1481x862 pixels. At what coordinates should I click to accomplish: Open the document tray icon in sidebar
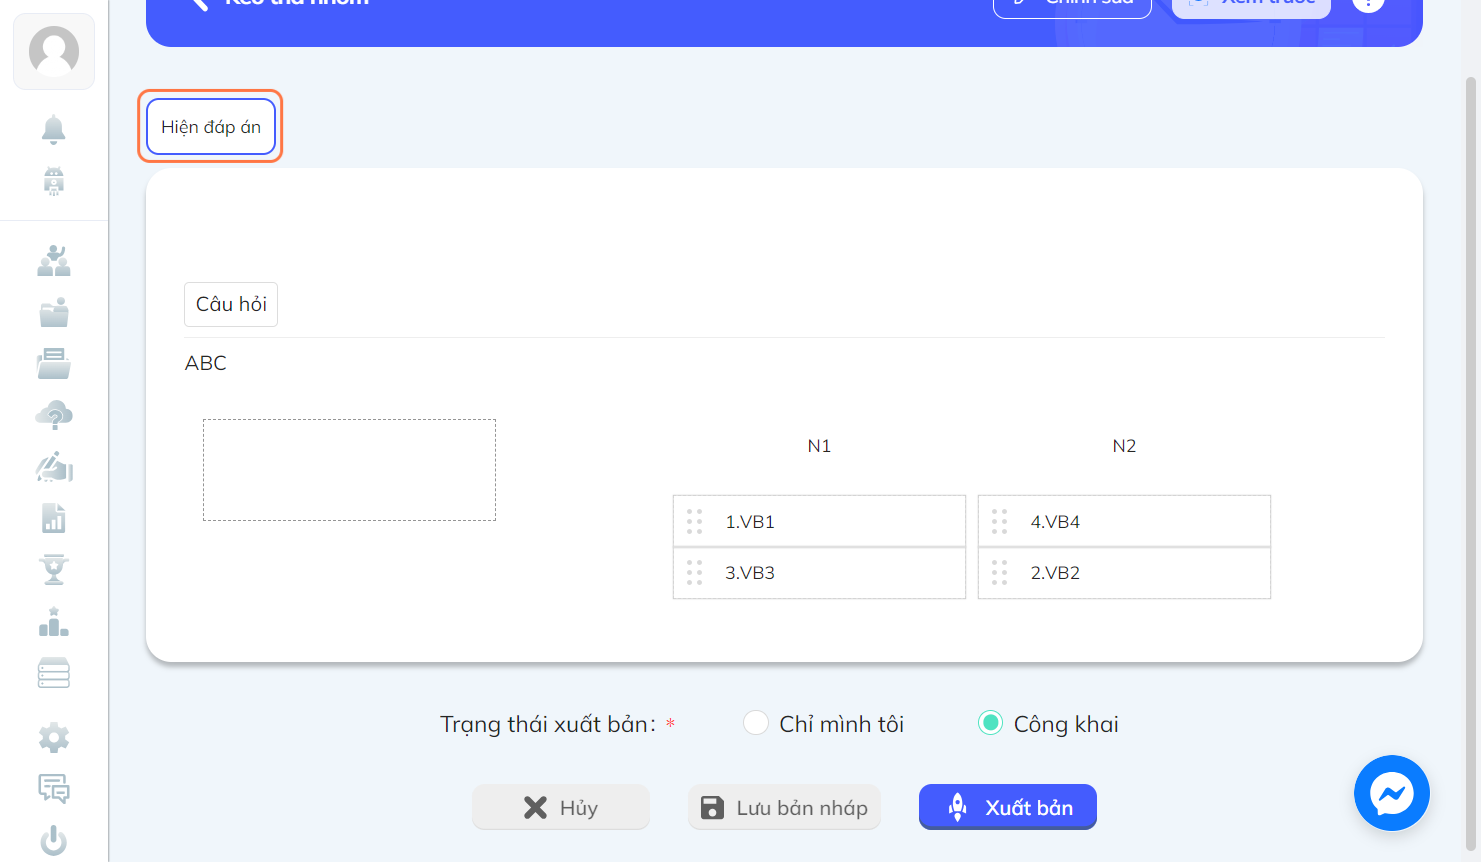[x=54, y=364]
